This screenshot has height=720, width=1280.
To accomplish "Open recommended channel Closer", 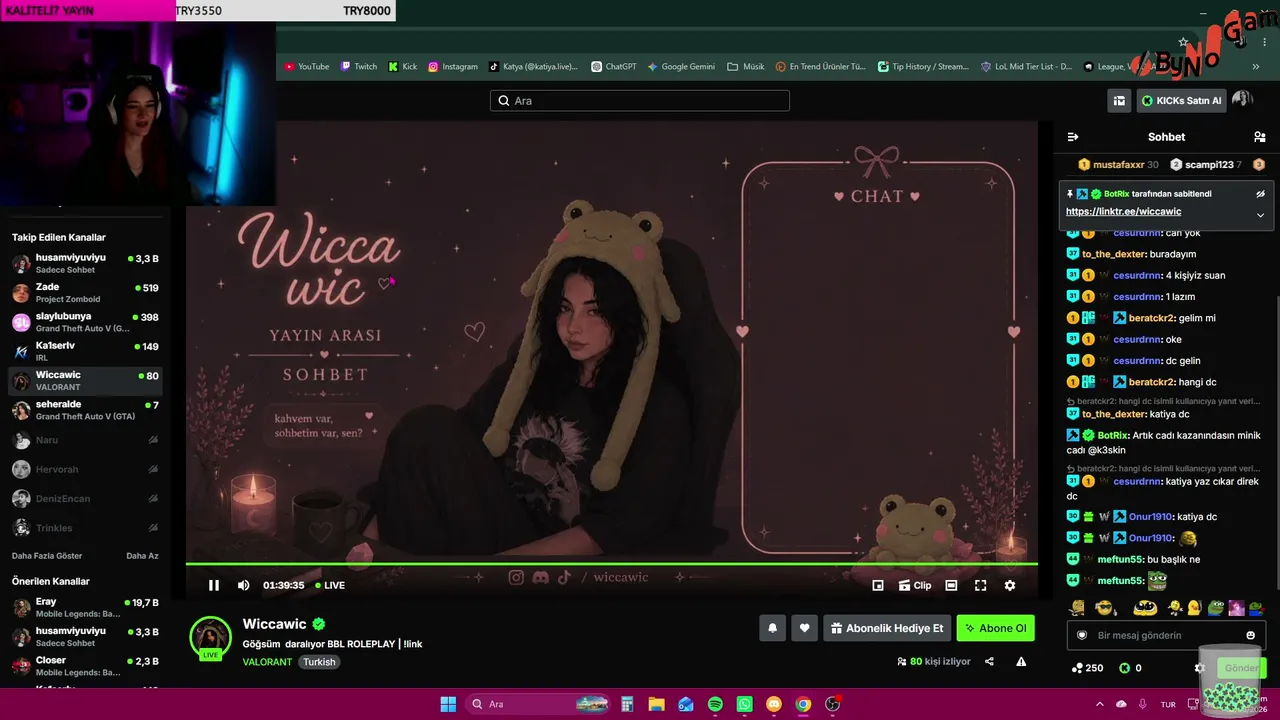I will 85,666.
